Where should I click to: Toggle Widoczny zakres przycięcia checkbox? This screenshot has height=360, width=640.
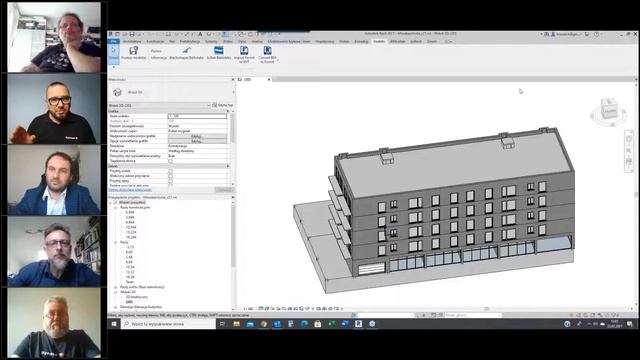point(171,176)
